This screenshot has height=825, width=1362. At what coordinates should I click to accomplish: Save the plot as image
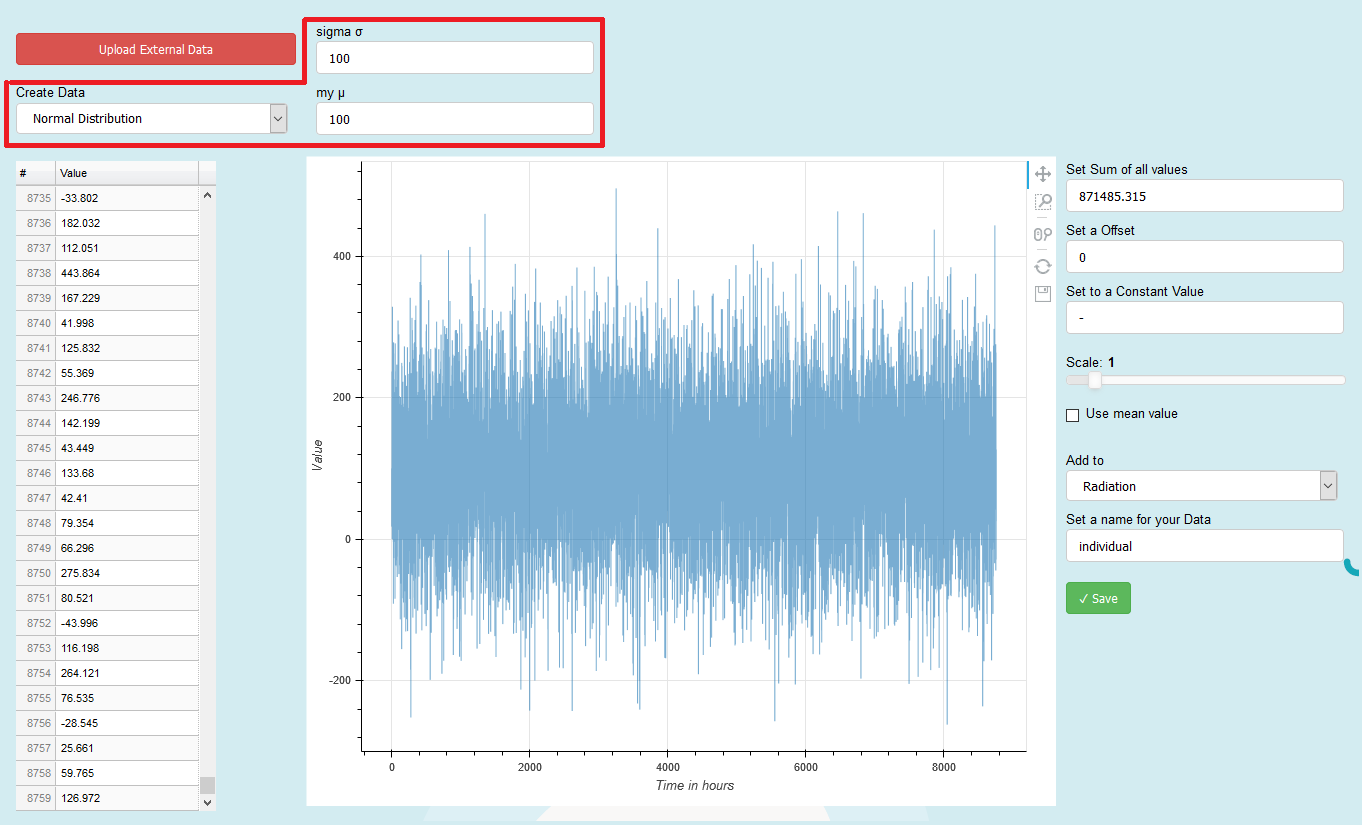pos(1043,294)
